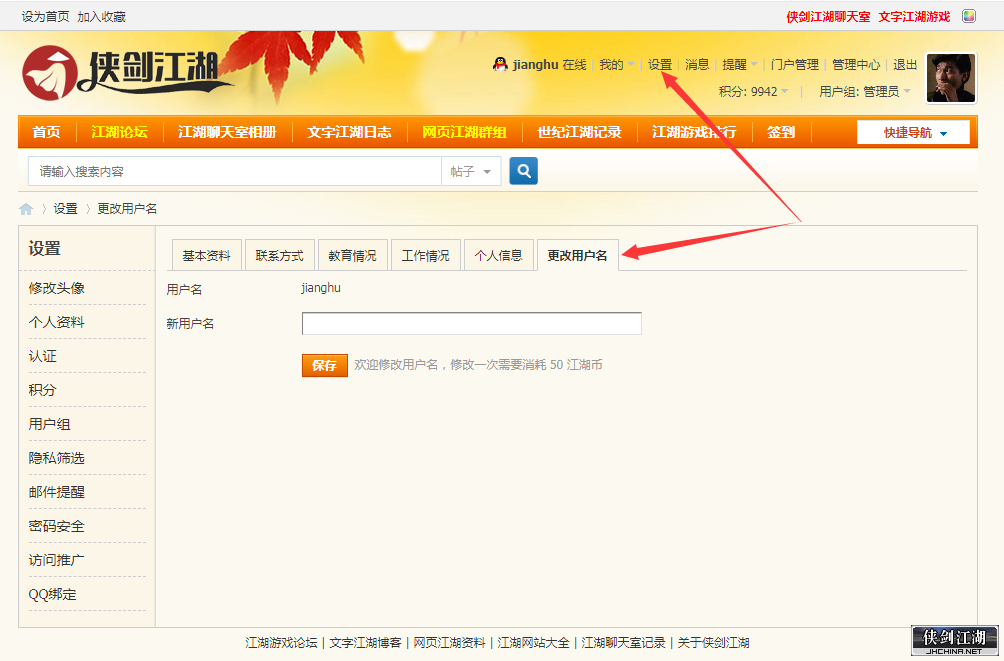This screenshot has height=661, width=1004.
Task: Expand the 用户组: 管理员 dropdown
Action: (865, 92)
